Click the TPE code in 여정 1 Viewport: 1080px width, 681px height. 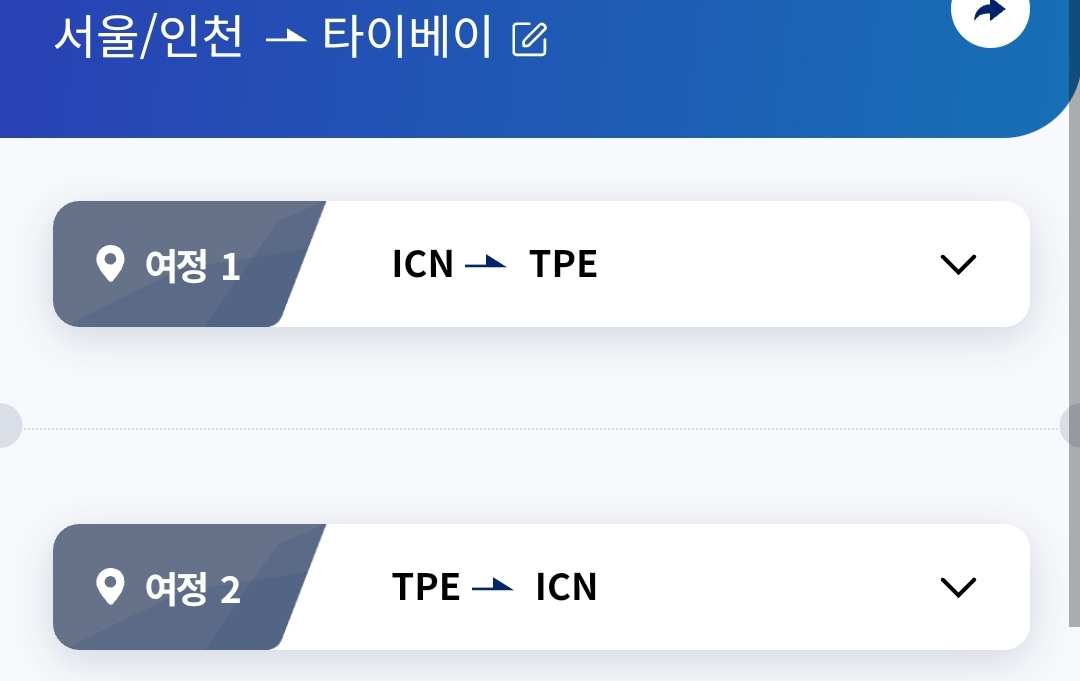click(563, 264)
